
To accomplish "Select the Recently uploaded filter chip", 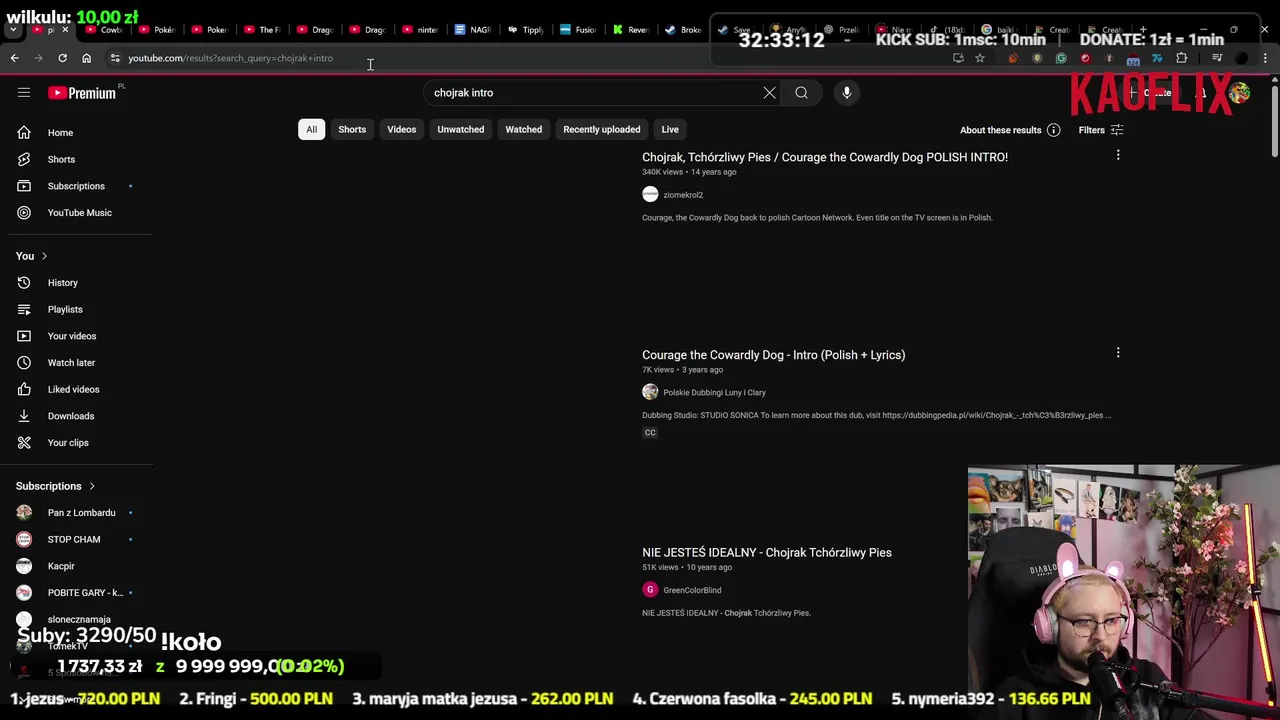I will pyautogui.click(x=601, y=129).
